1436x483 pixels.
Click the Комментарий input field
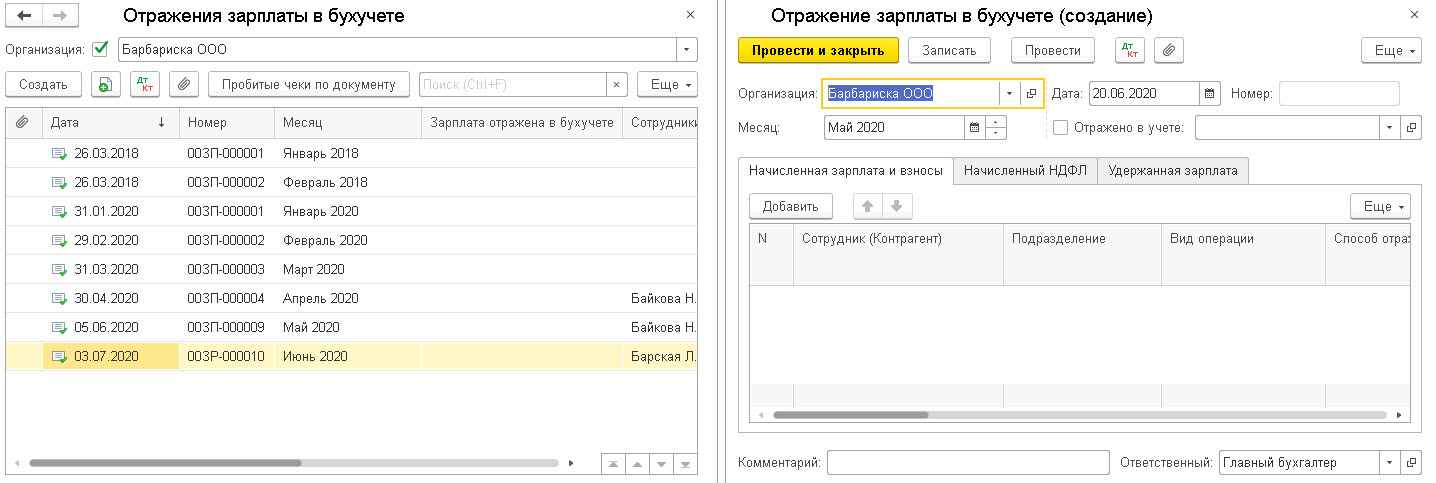coord(968,463)
